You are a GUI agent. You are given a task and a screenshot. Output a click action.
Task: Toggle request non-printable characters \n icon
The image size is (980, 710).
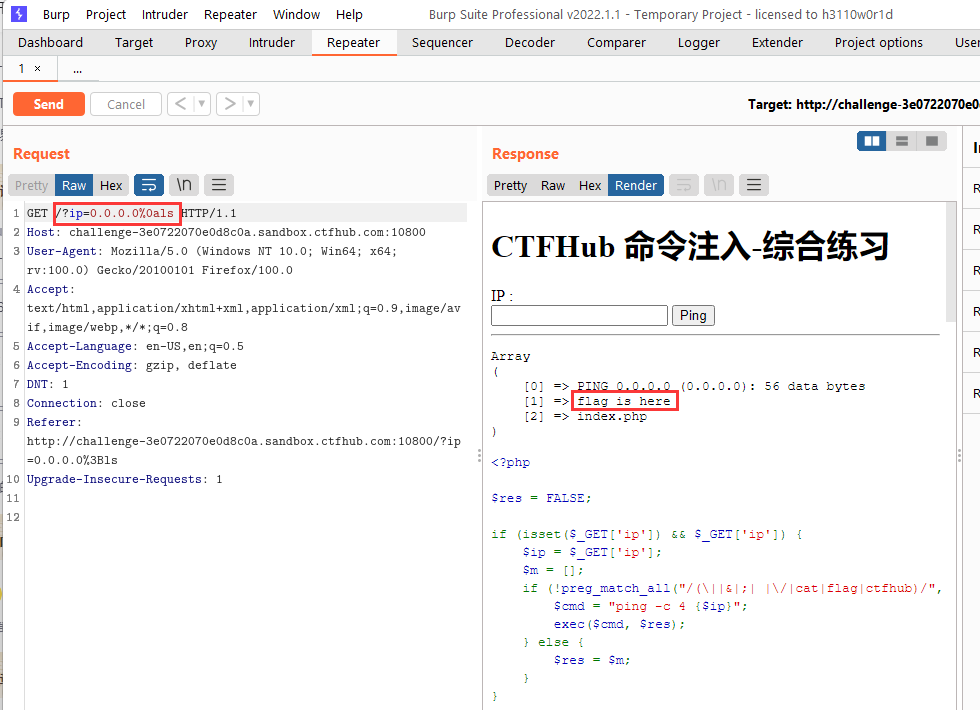(x=184, y=185)
